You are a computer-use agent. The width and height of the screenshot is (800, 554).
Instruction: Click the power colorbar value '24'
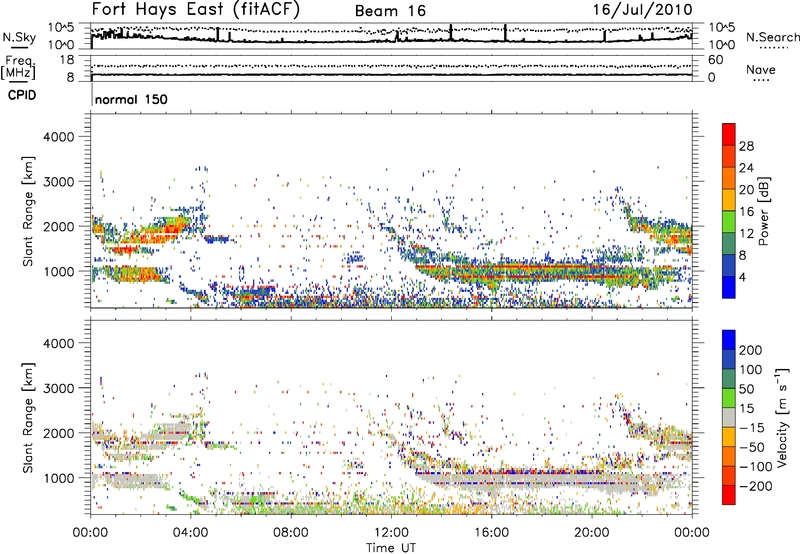coord(746,168)
